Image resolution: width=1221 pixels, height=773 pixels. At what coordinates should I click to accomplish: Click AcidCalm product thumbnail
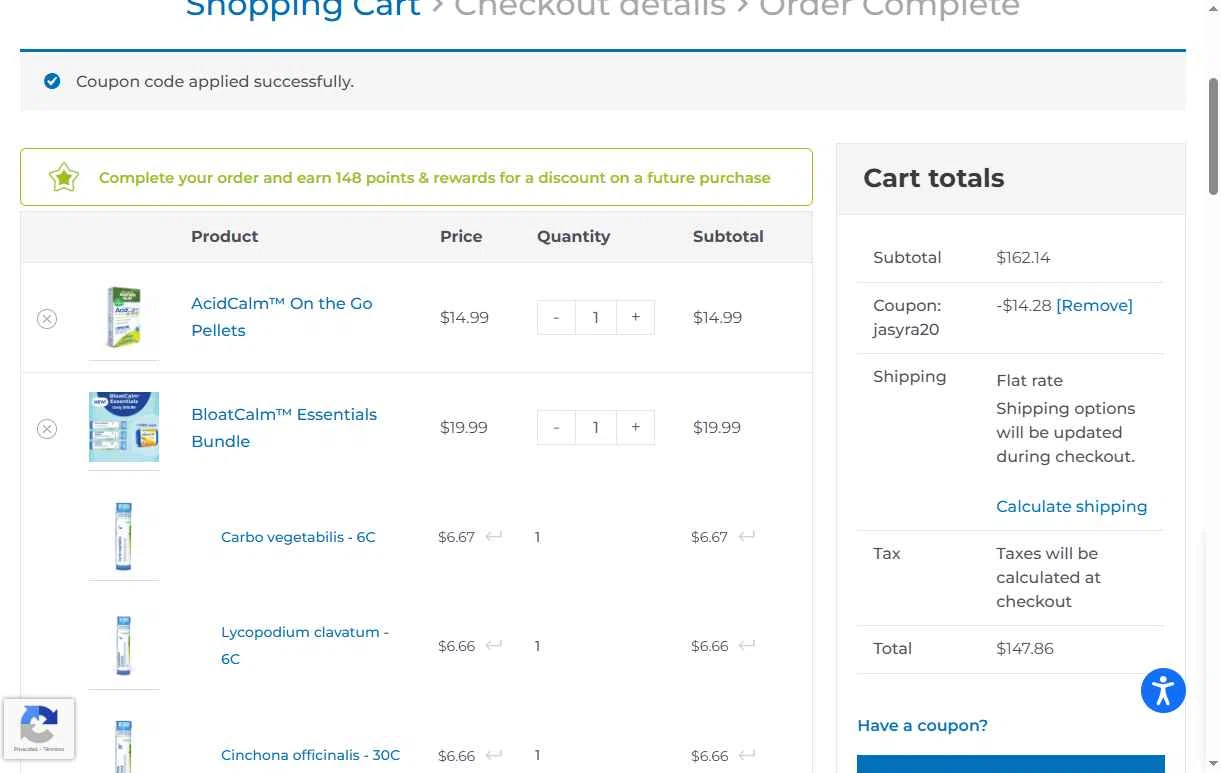[124, 317]
